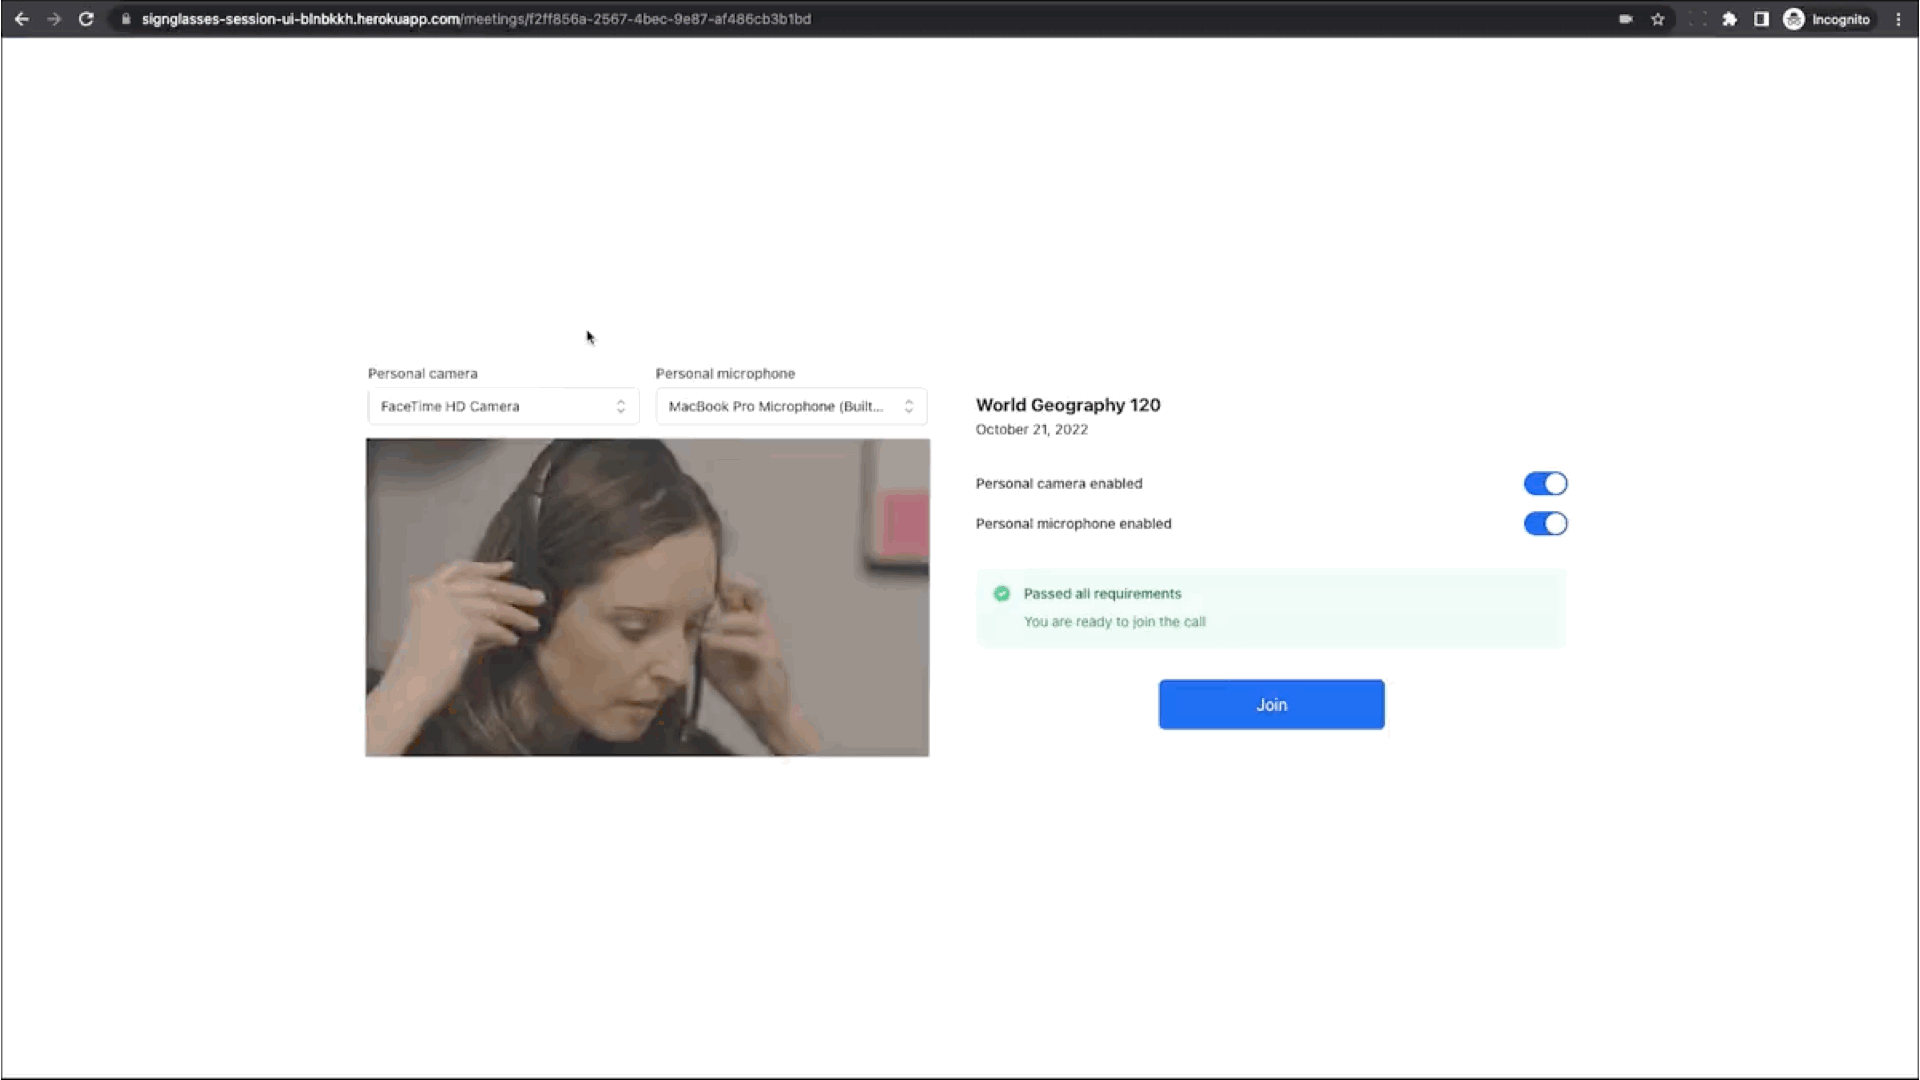The image size is (1920, 1080).
Task: Toggle Personal microphone enabled switch
Action: click(x=1545, y=524)
